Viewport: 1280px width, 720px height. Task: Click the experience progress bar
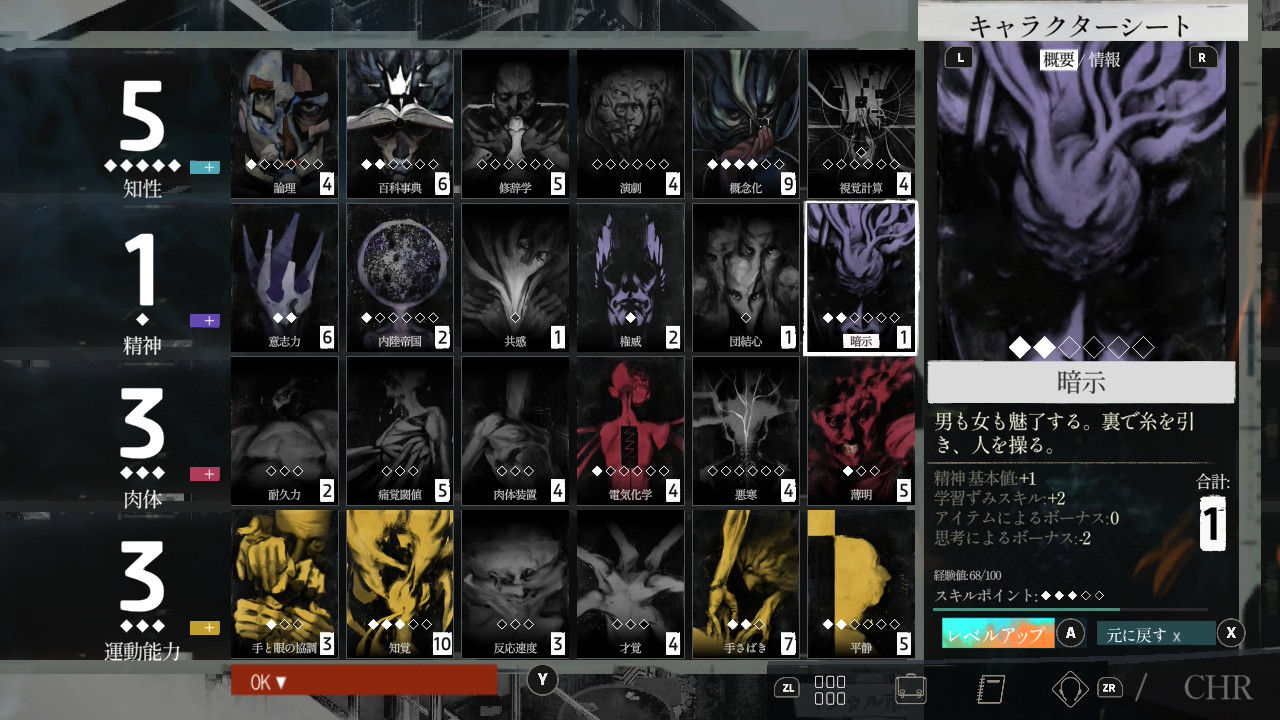(x=1070, y=609)
